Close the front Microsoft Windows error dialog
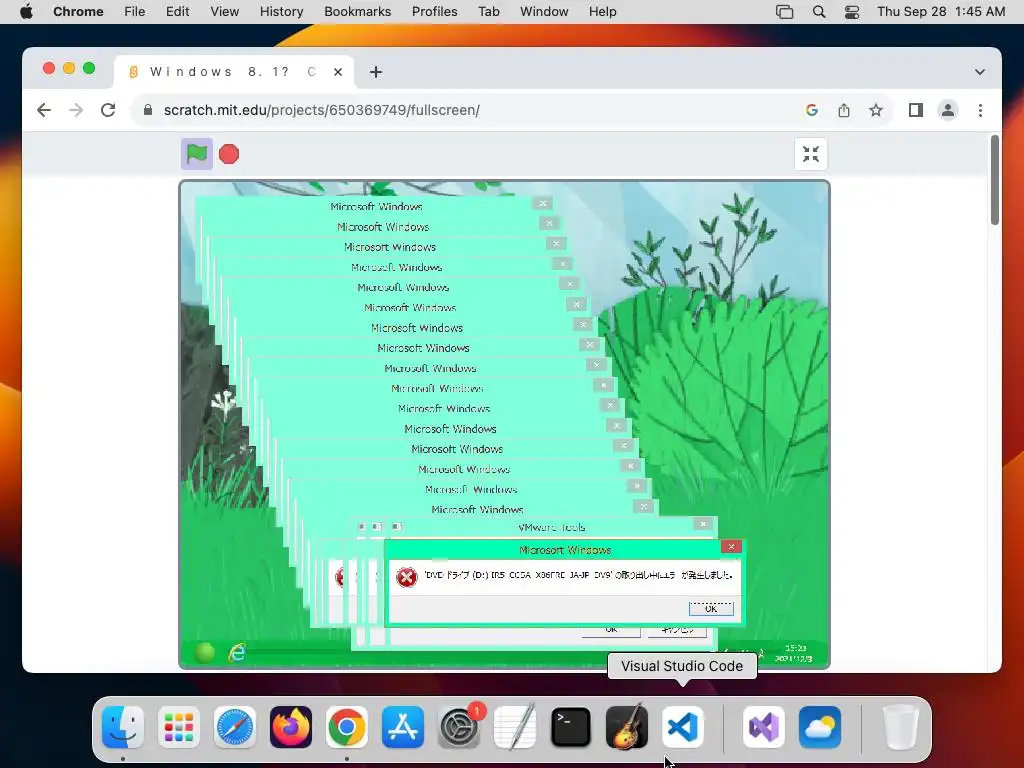The height and width of the screenshot is (768, 1024). [731, 547]
